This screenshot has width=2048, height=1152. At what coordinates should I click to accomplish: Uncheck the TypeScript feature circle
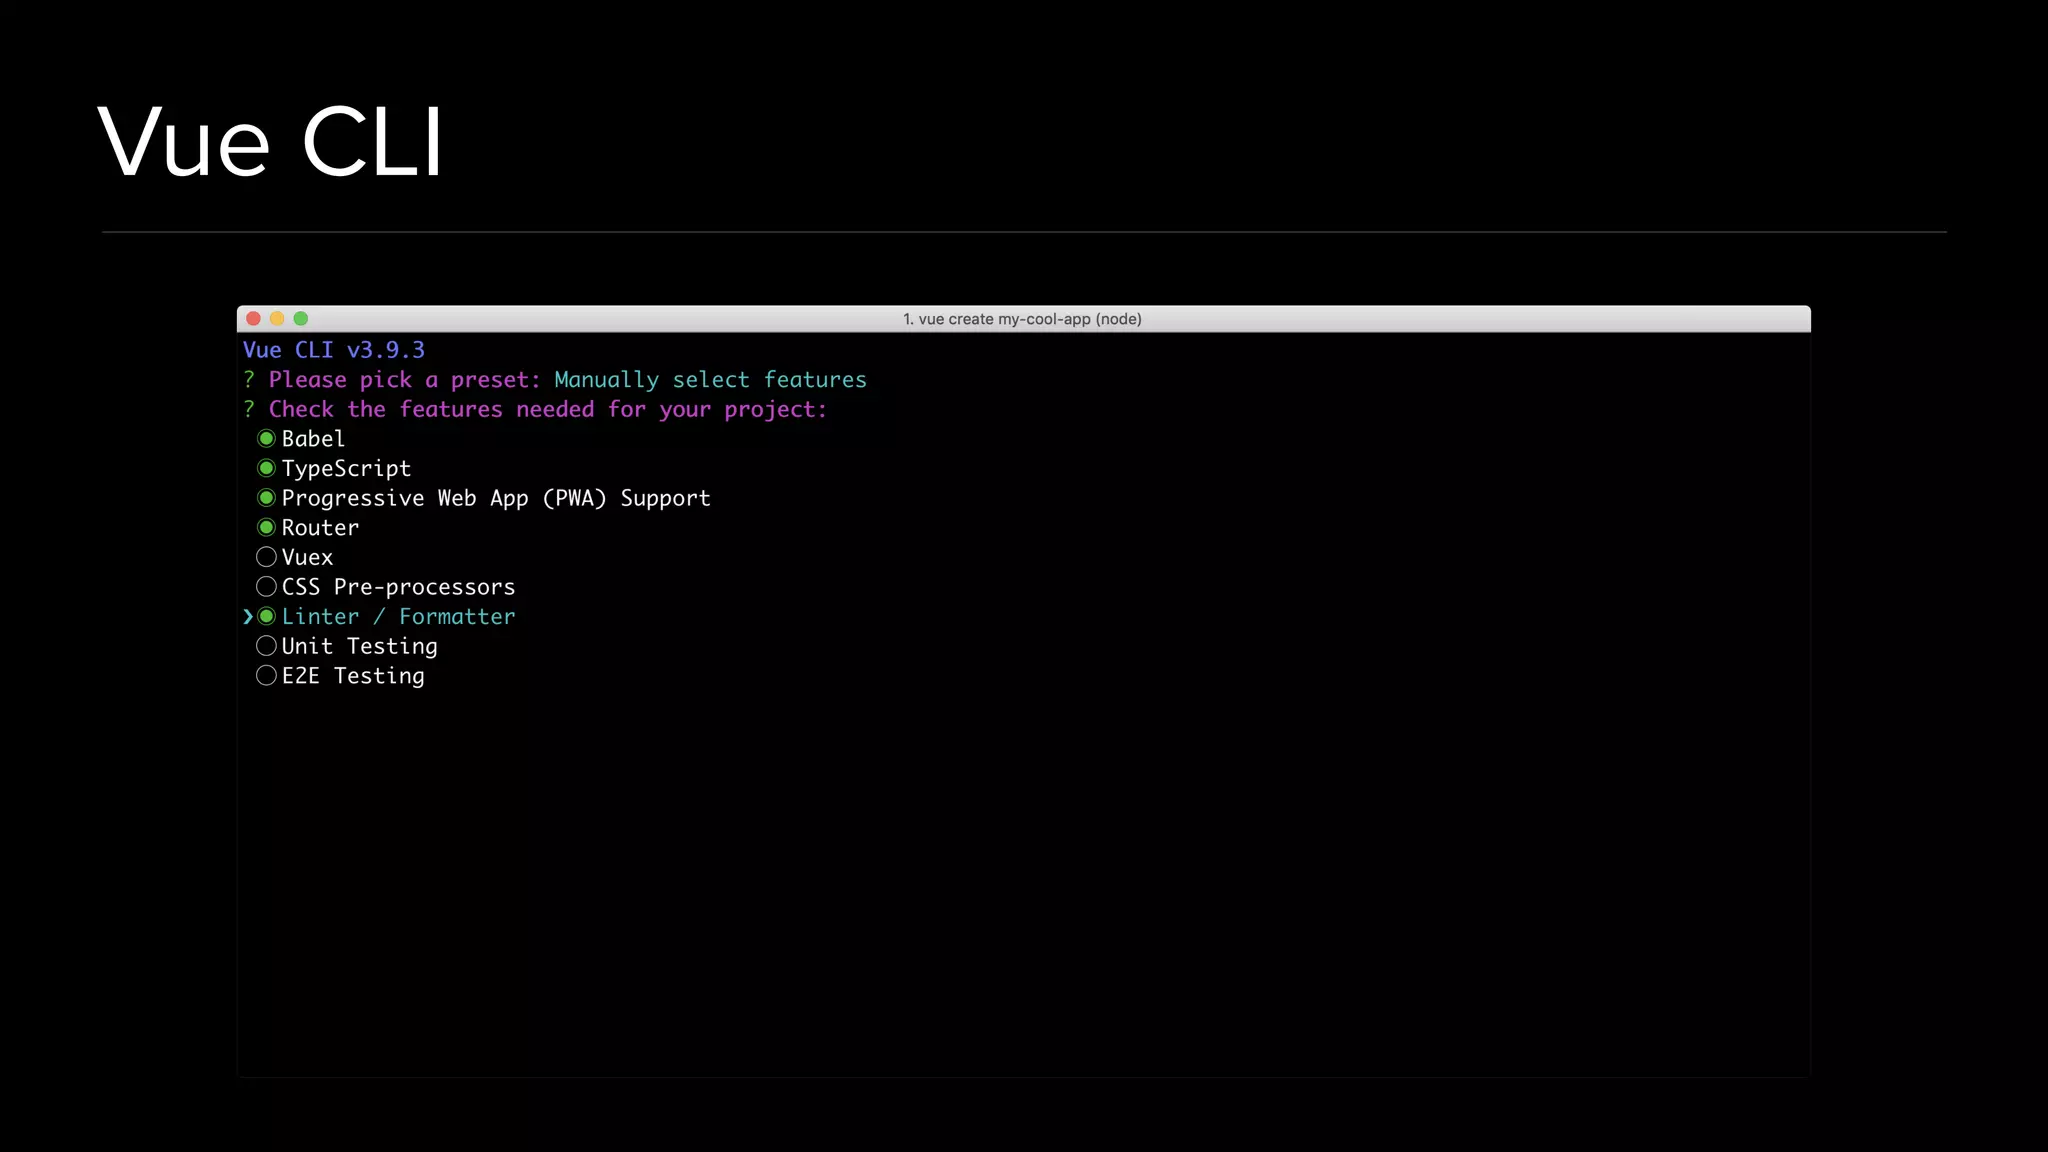pyautogui.click(x=266, y=468)
